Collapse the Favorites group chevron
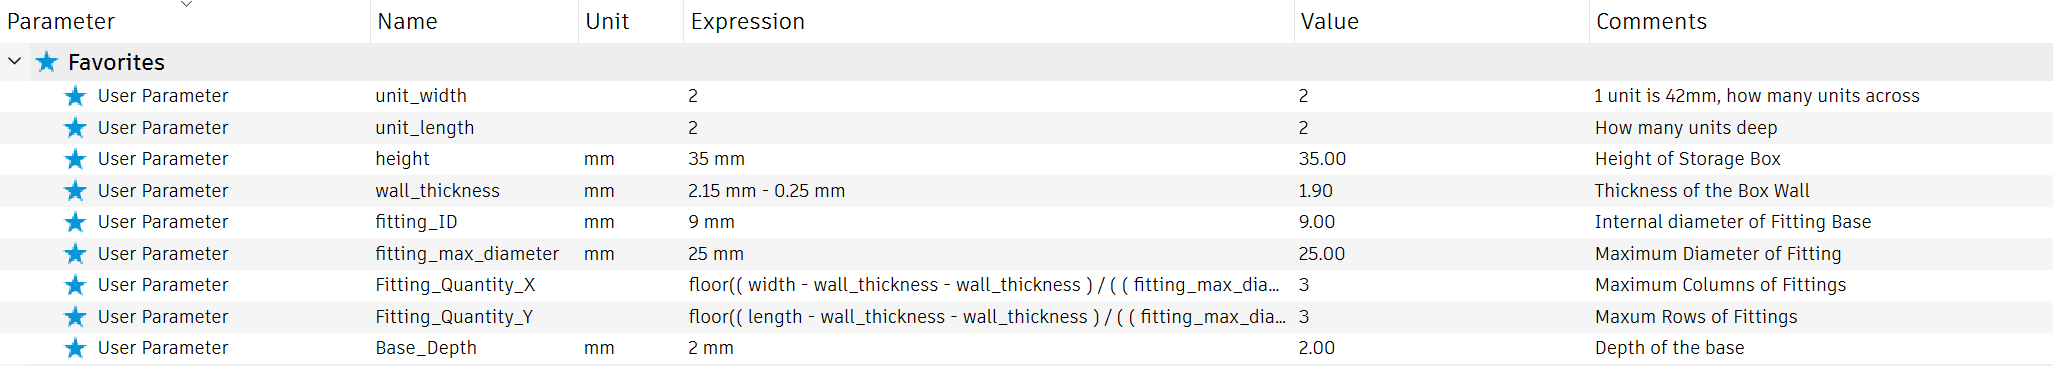2053x366 pixels. coord(14,62)
